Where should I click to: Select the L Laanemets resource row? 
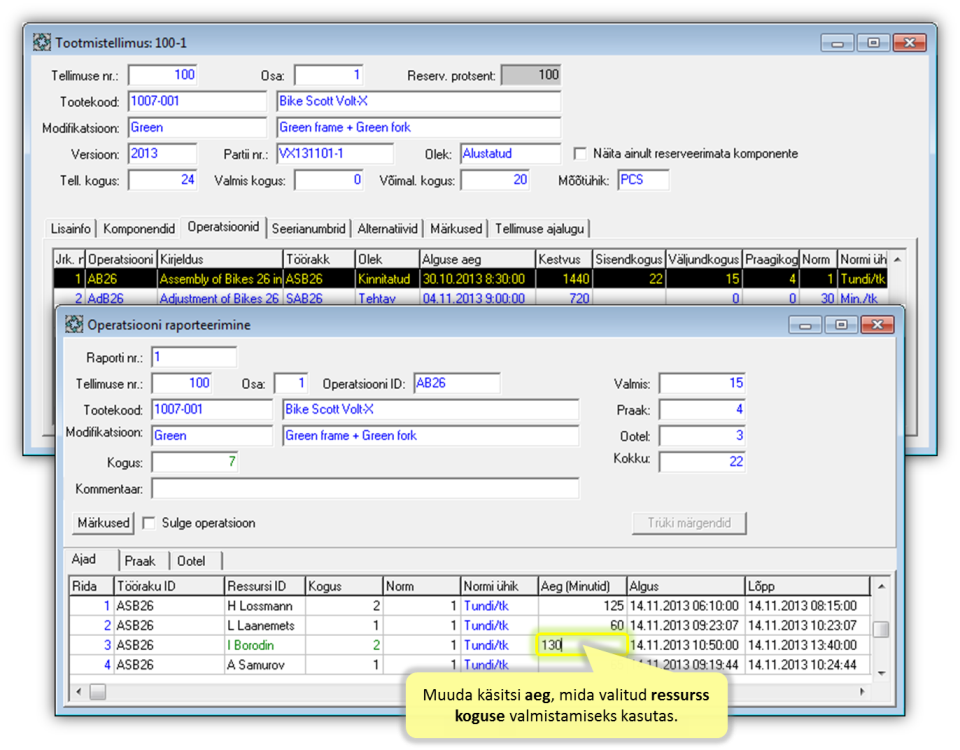[x=470, y=625]
